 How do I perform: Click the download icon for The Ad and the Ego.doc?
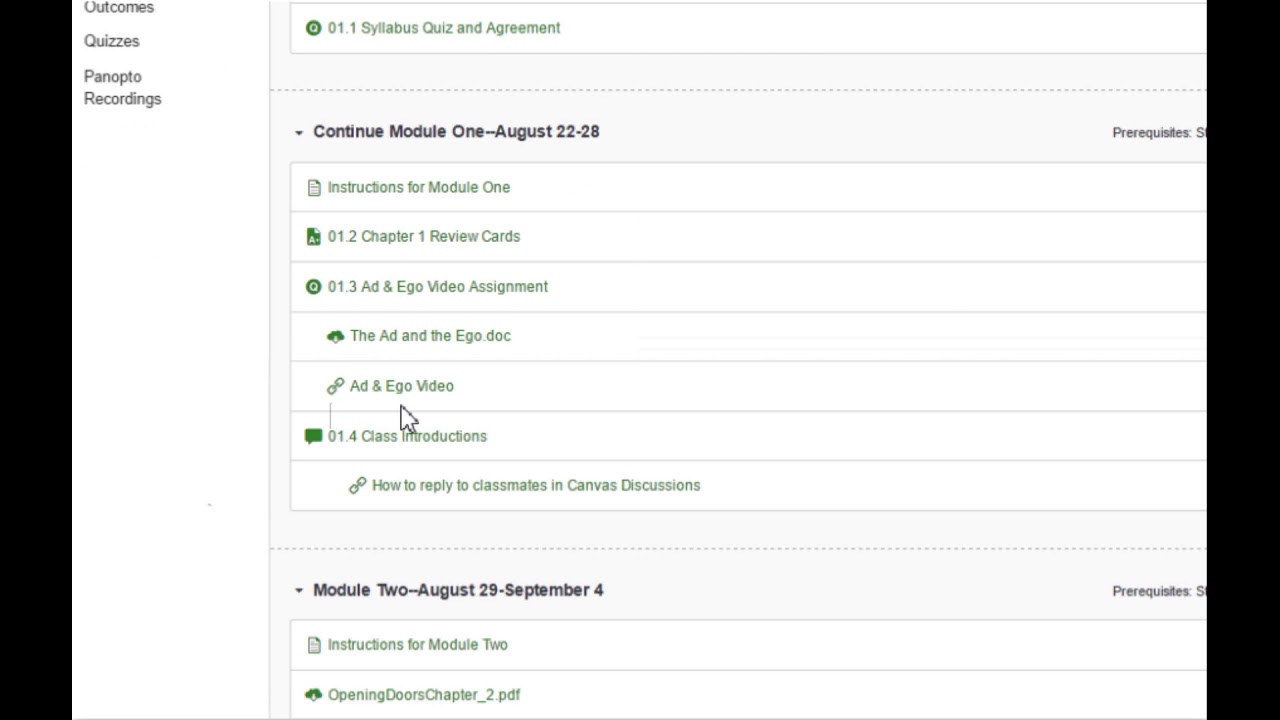point(335,336)
